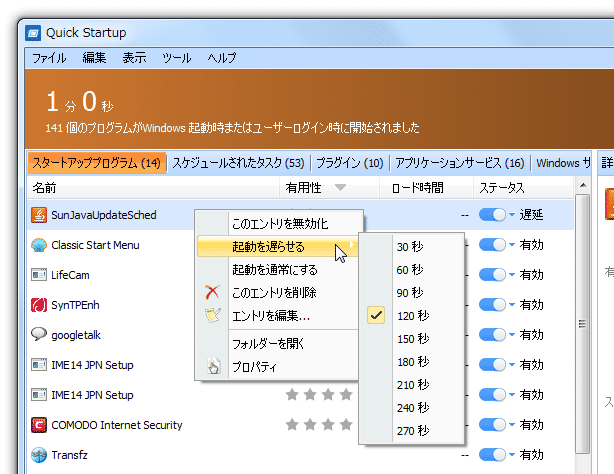The image size is (614, 474).
Task: Open the 表示 menu
Action: 134,58
